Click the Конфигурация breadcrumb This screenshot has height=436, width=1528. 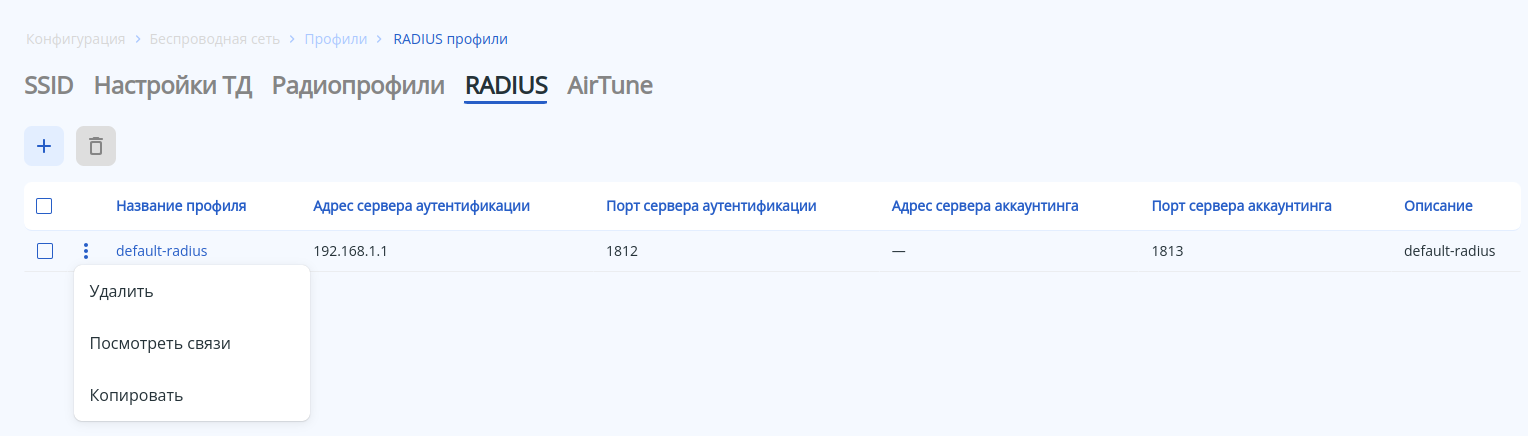pyautogui.click(x=76, y=39)
